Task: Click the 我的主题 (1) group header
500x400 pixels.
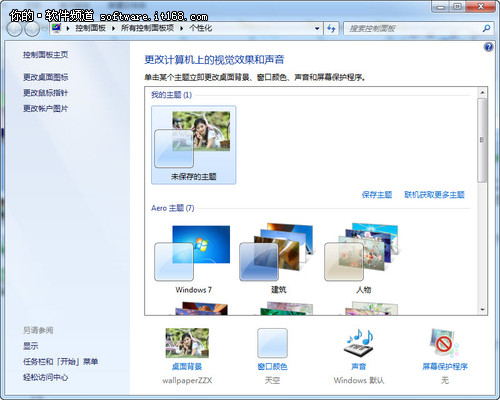Action: coord(171,95)
